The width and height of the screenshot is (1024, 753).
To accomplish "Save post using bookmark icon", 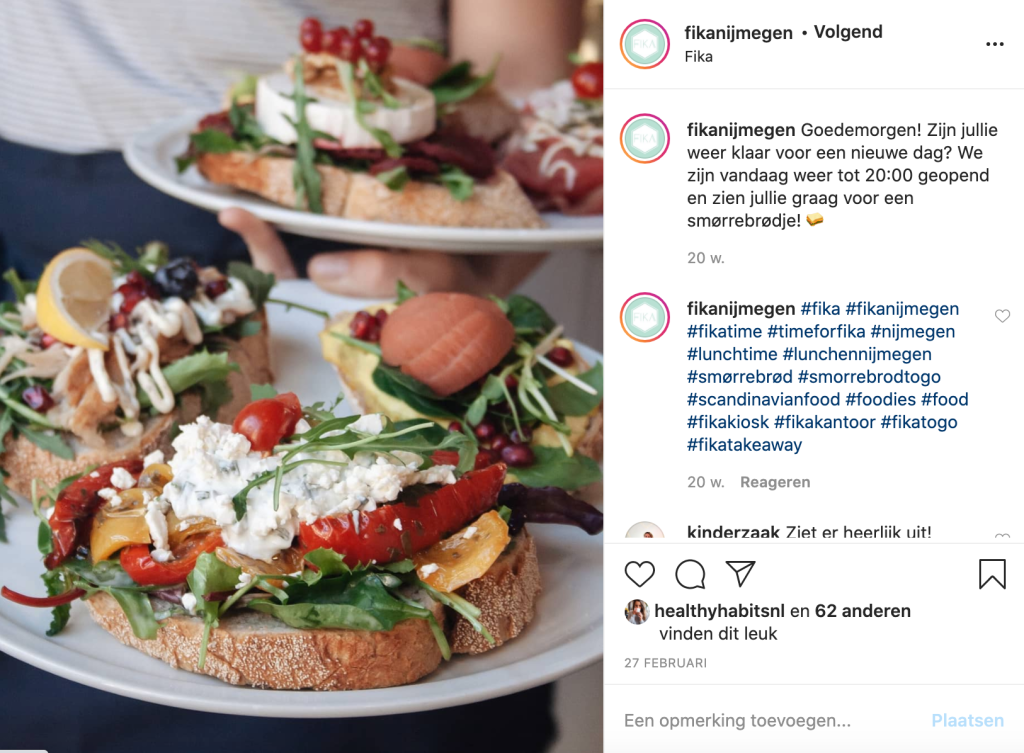I will 992,574.
